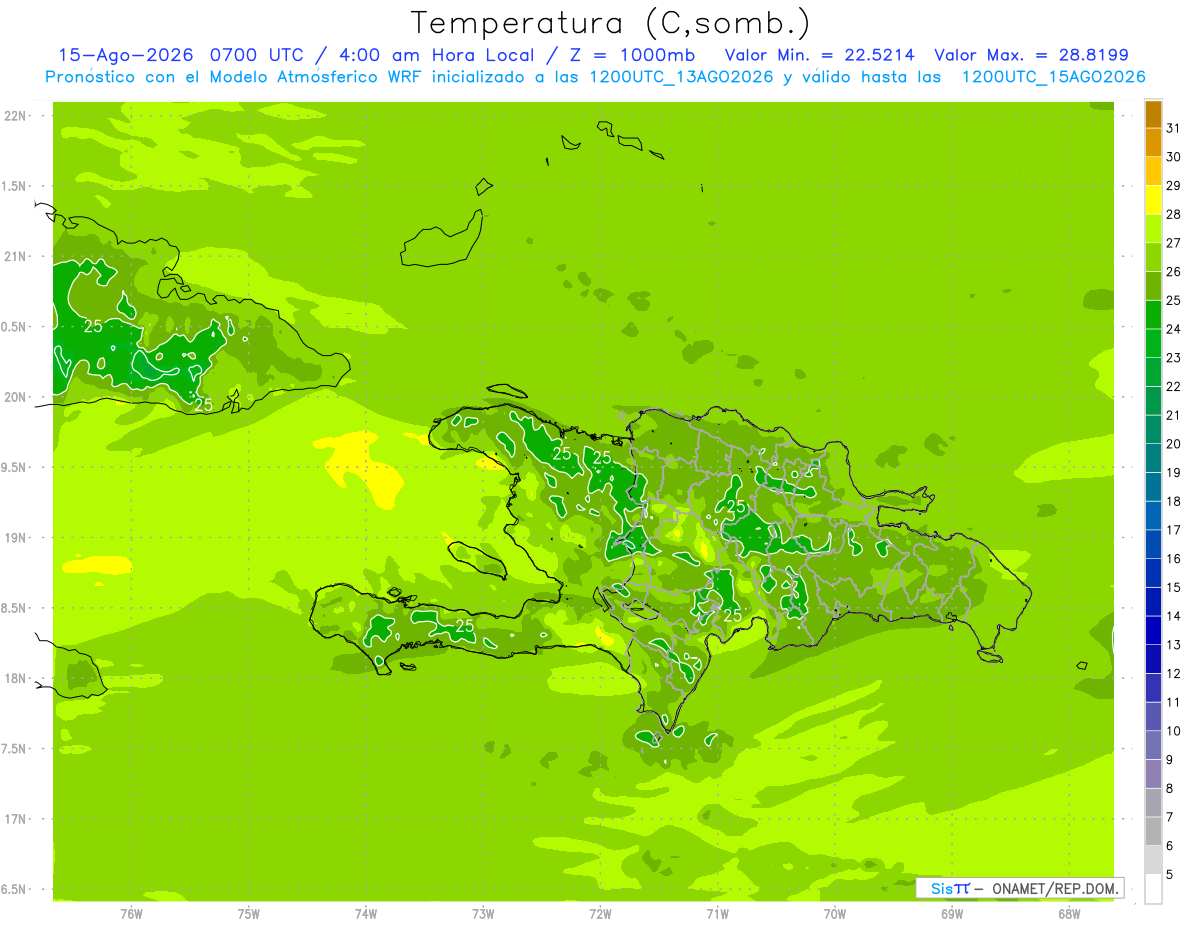Click the '20N' latitude label
Image resolution: width=1200 pixels, height=927 pixels.
tap(16, 397)
